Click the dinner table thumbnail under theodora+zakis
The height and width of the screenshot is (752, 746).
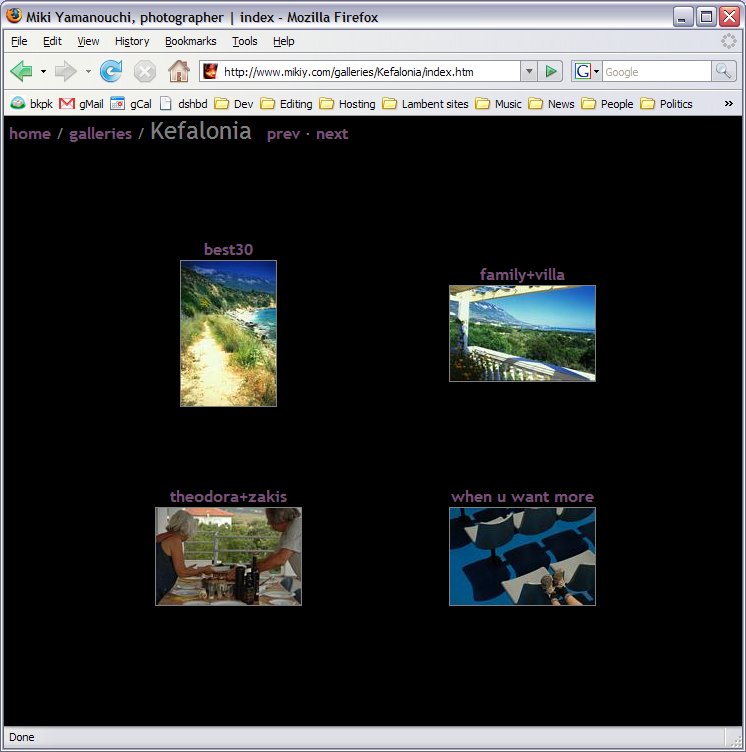pyautogui.click(x=228, y=556)
